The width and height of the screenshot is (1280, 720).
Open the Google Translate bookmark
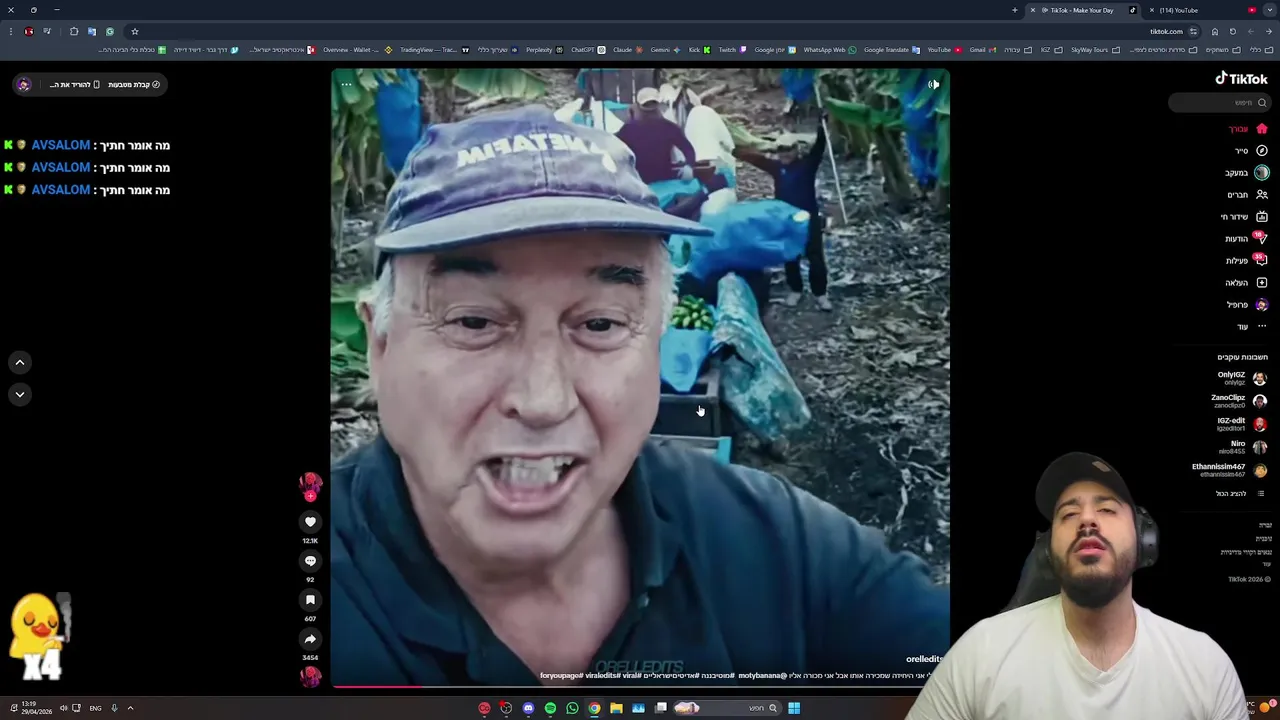[x=891, y=50]
